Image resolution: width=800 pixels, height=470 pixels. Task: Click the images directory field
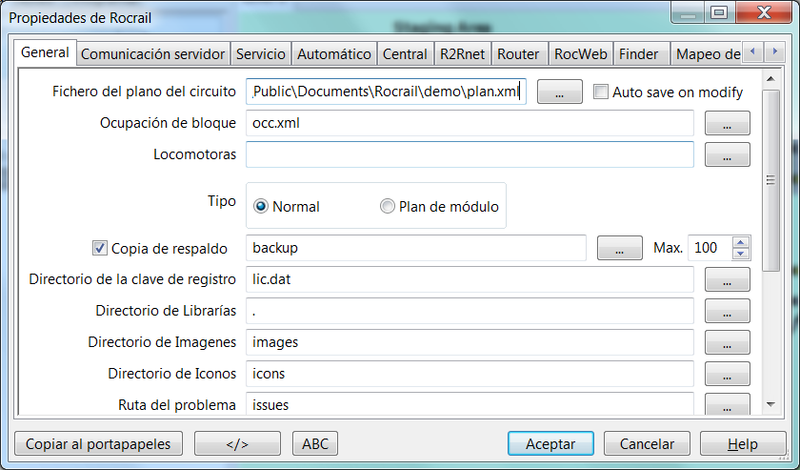469,342
